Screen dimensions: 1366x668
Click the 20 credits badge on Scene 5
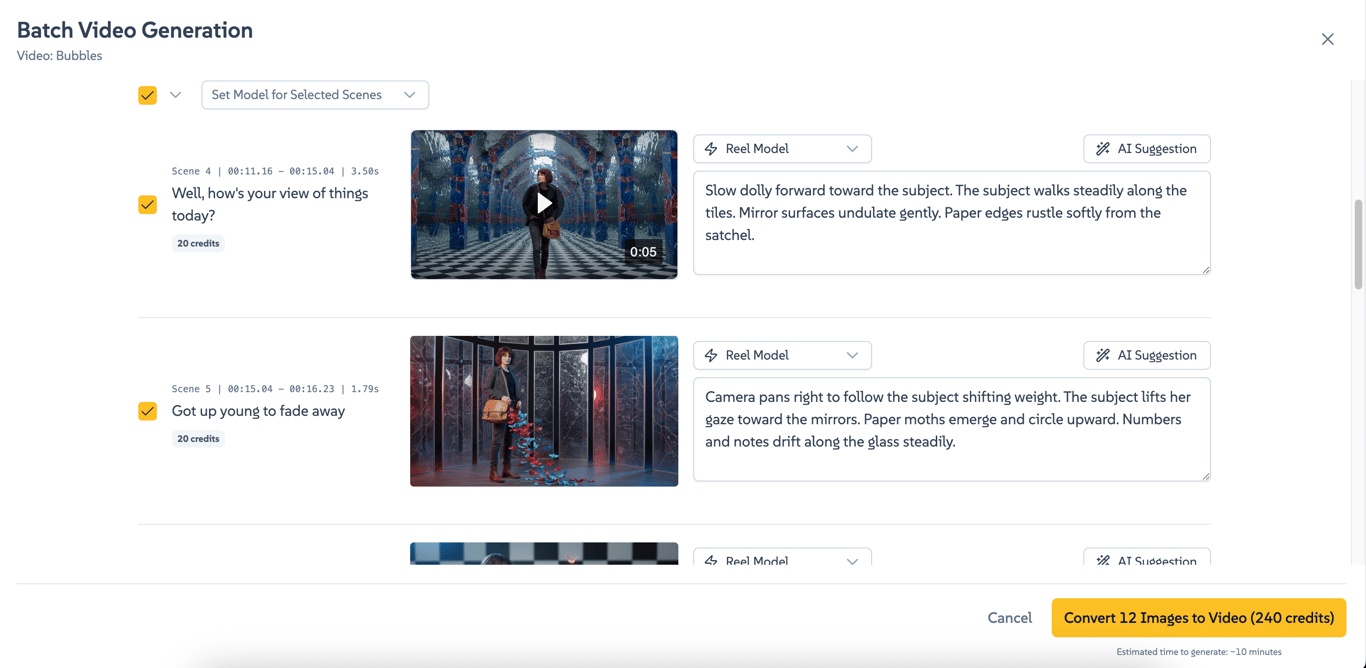point(198,438)
